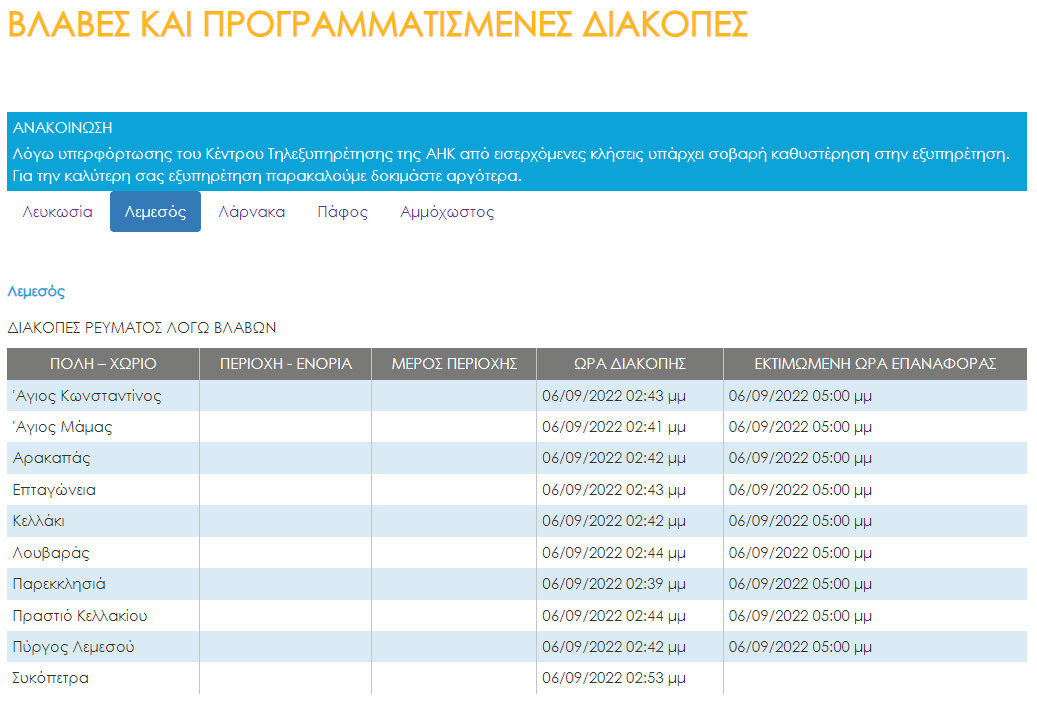The width and height of the screenshot is (1037, 713).
Task: Click outage time 02:44 μμ for Λουβαράς
Action: [614, 552]
